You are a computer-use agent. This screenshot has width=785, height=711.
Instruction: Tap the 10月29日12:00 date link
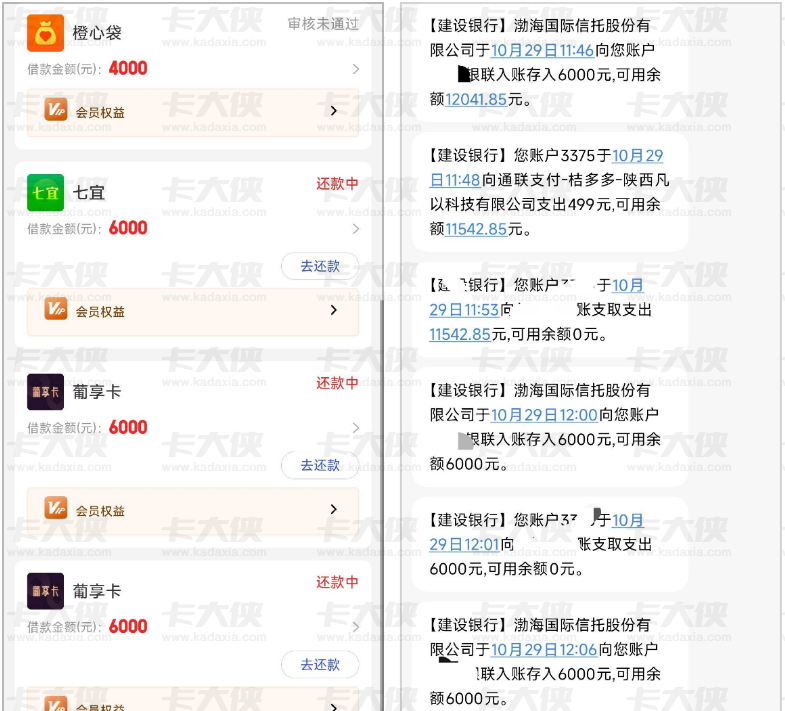[x=544, y=415]
